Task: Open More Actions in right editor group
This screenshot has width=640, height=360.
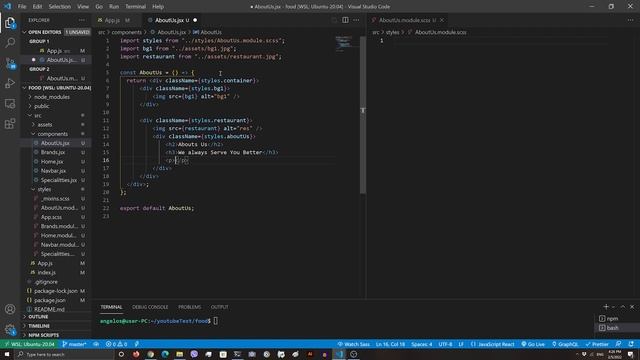Action: [x=631, y=20]
